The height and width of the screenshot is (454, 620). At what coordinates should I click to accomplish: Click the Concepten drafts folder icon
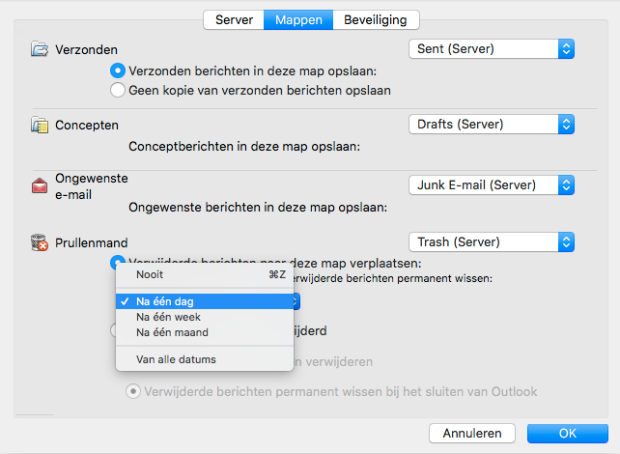tap(40, 125)
